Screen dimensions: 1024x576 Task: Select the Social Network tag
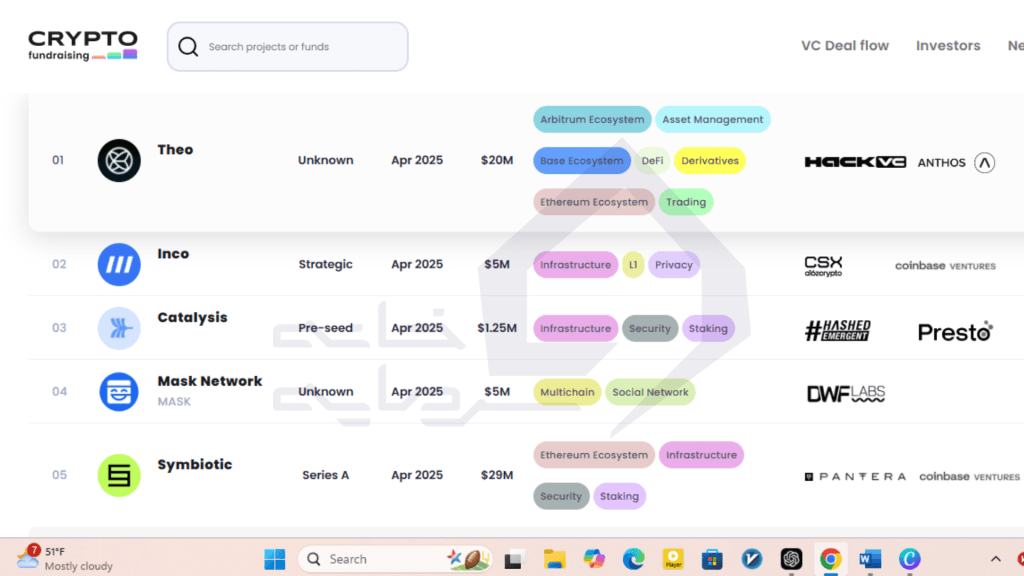click(650, 392)
